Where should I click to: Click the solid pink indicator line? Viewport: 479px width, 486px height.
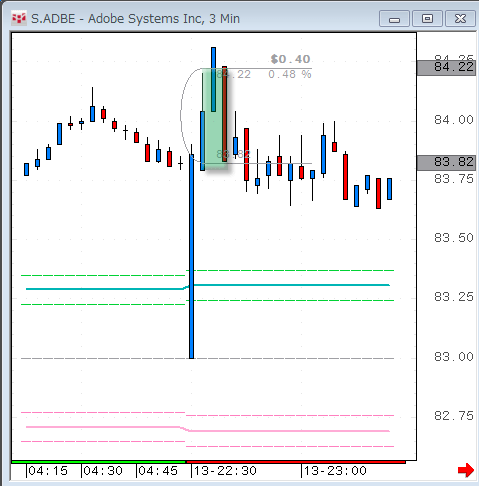point(208,430)
